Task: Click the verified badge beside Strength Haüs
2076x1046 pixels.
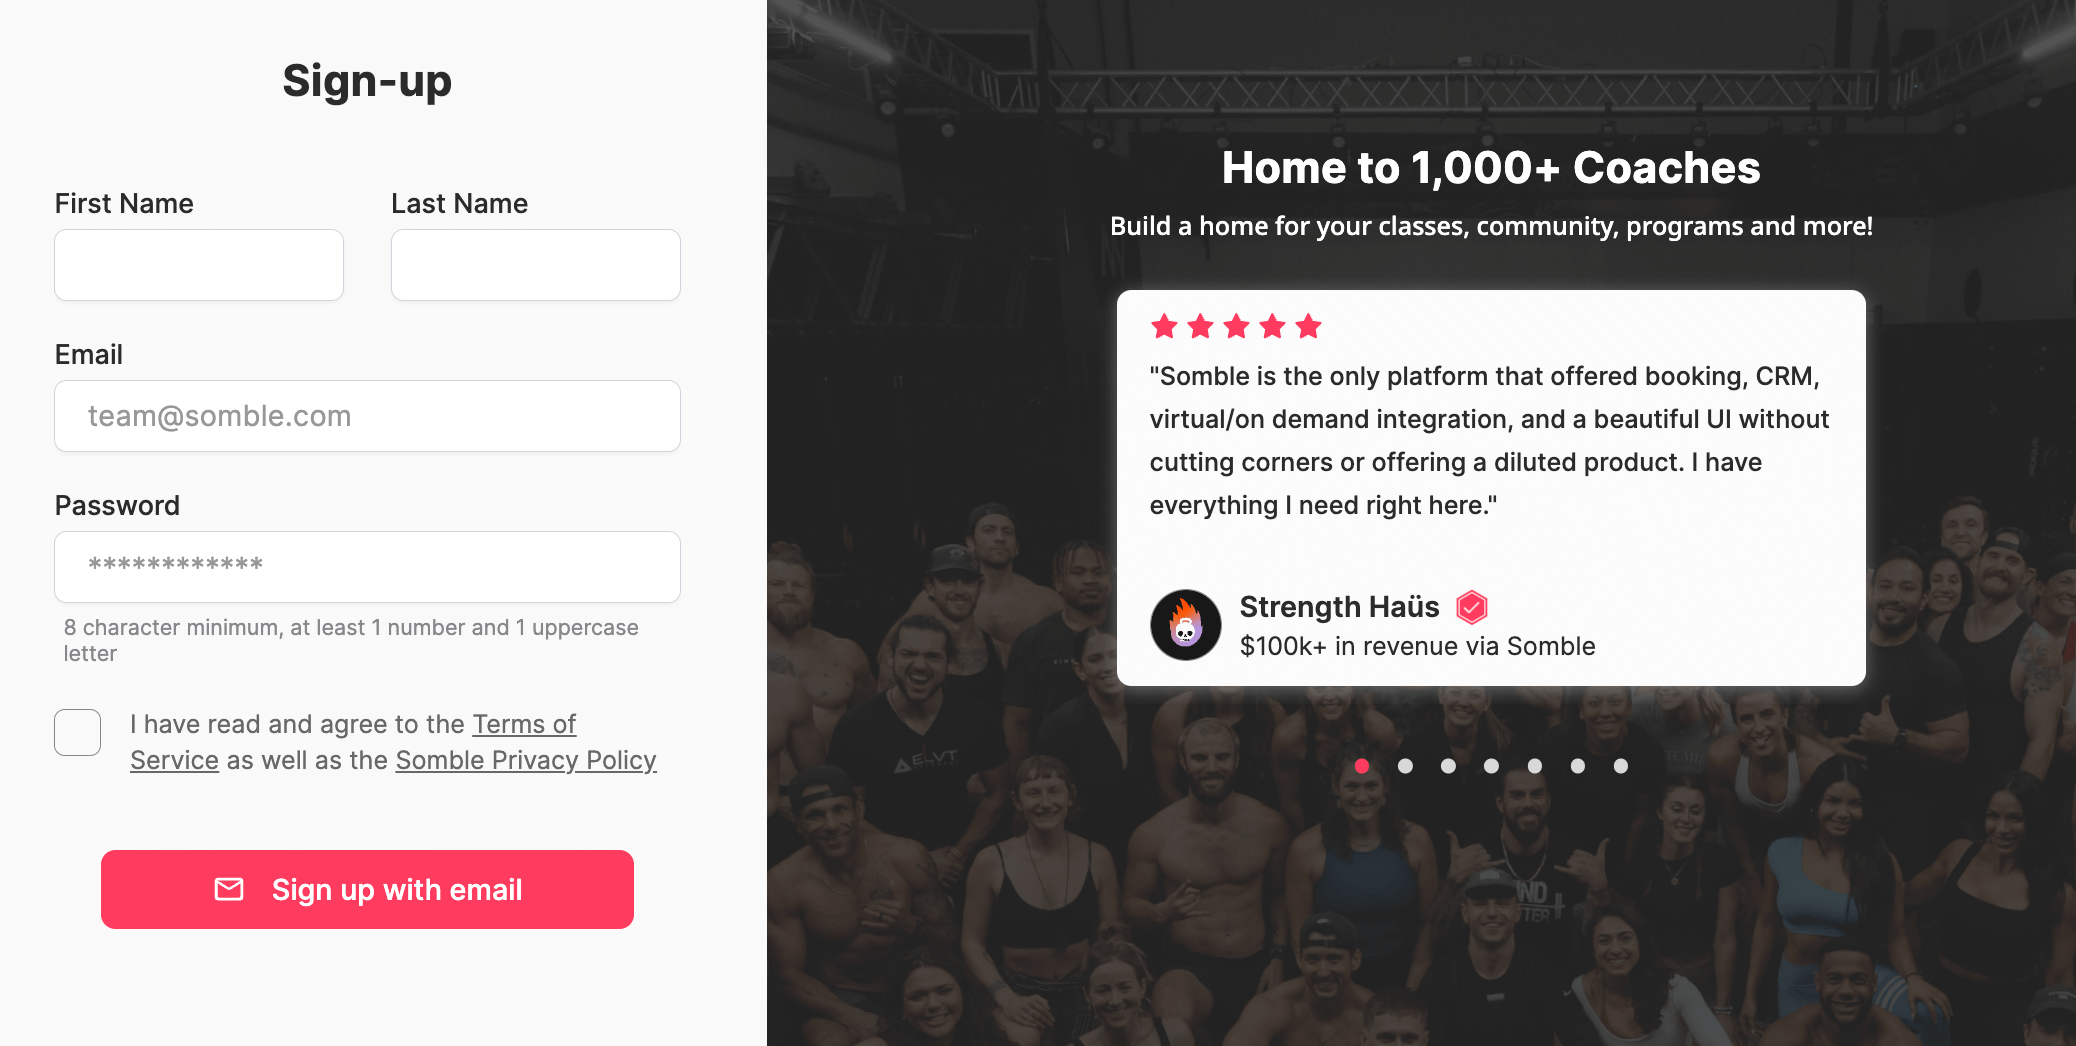Action: pyautogui.click(x=1472, y=606)
